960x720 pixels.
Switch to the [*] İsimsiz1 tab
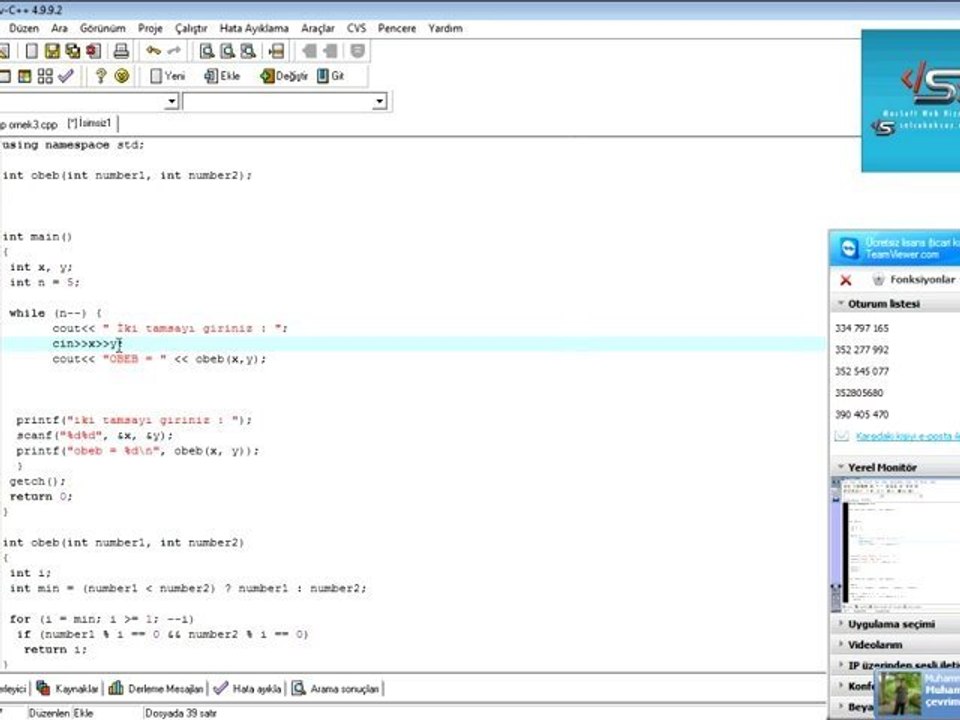[89, 123]
